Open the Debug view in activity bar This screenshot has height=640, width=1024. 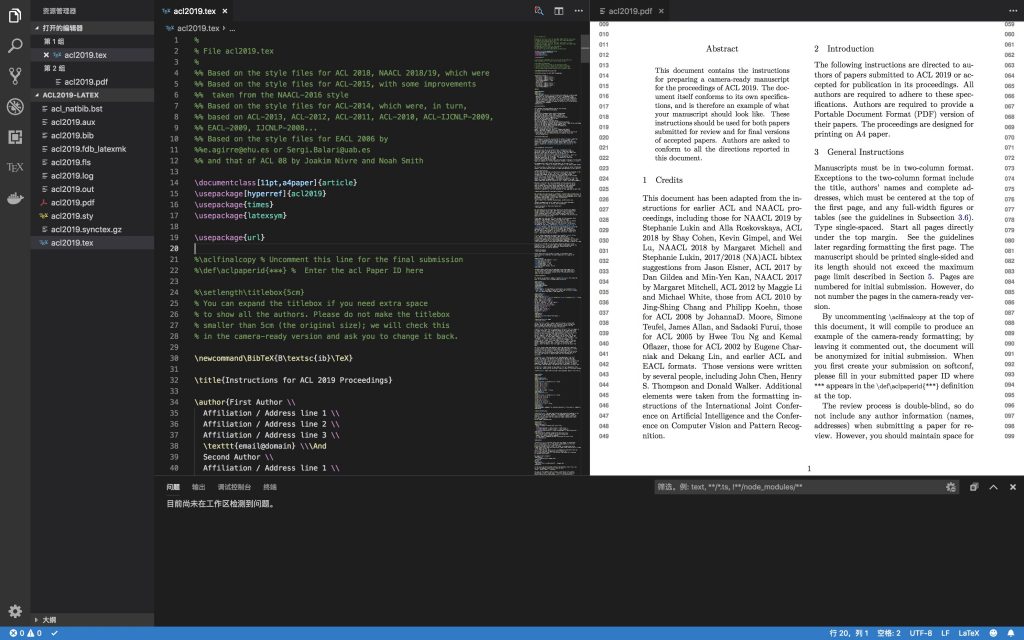(x=14, y=106)
